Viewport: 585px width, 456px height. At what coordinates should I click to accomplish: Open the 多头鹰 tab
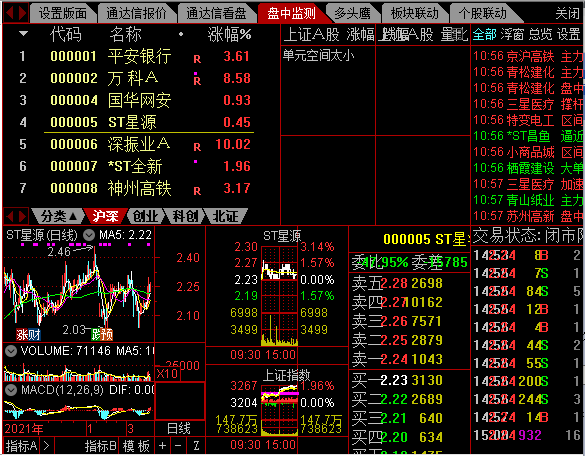coord(352,14)
